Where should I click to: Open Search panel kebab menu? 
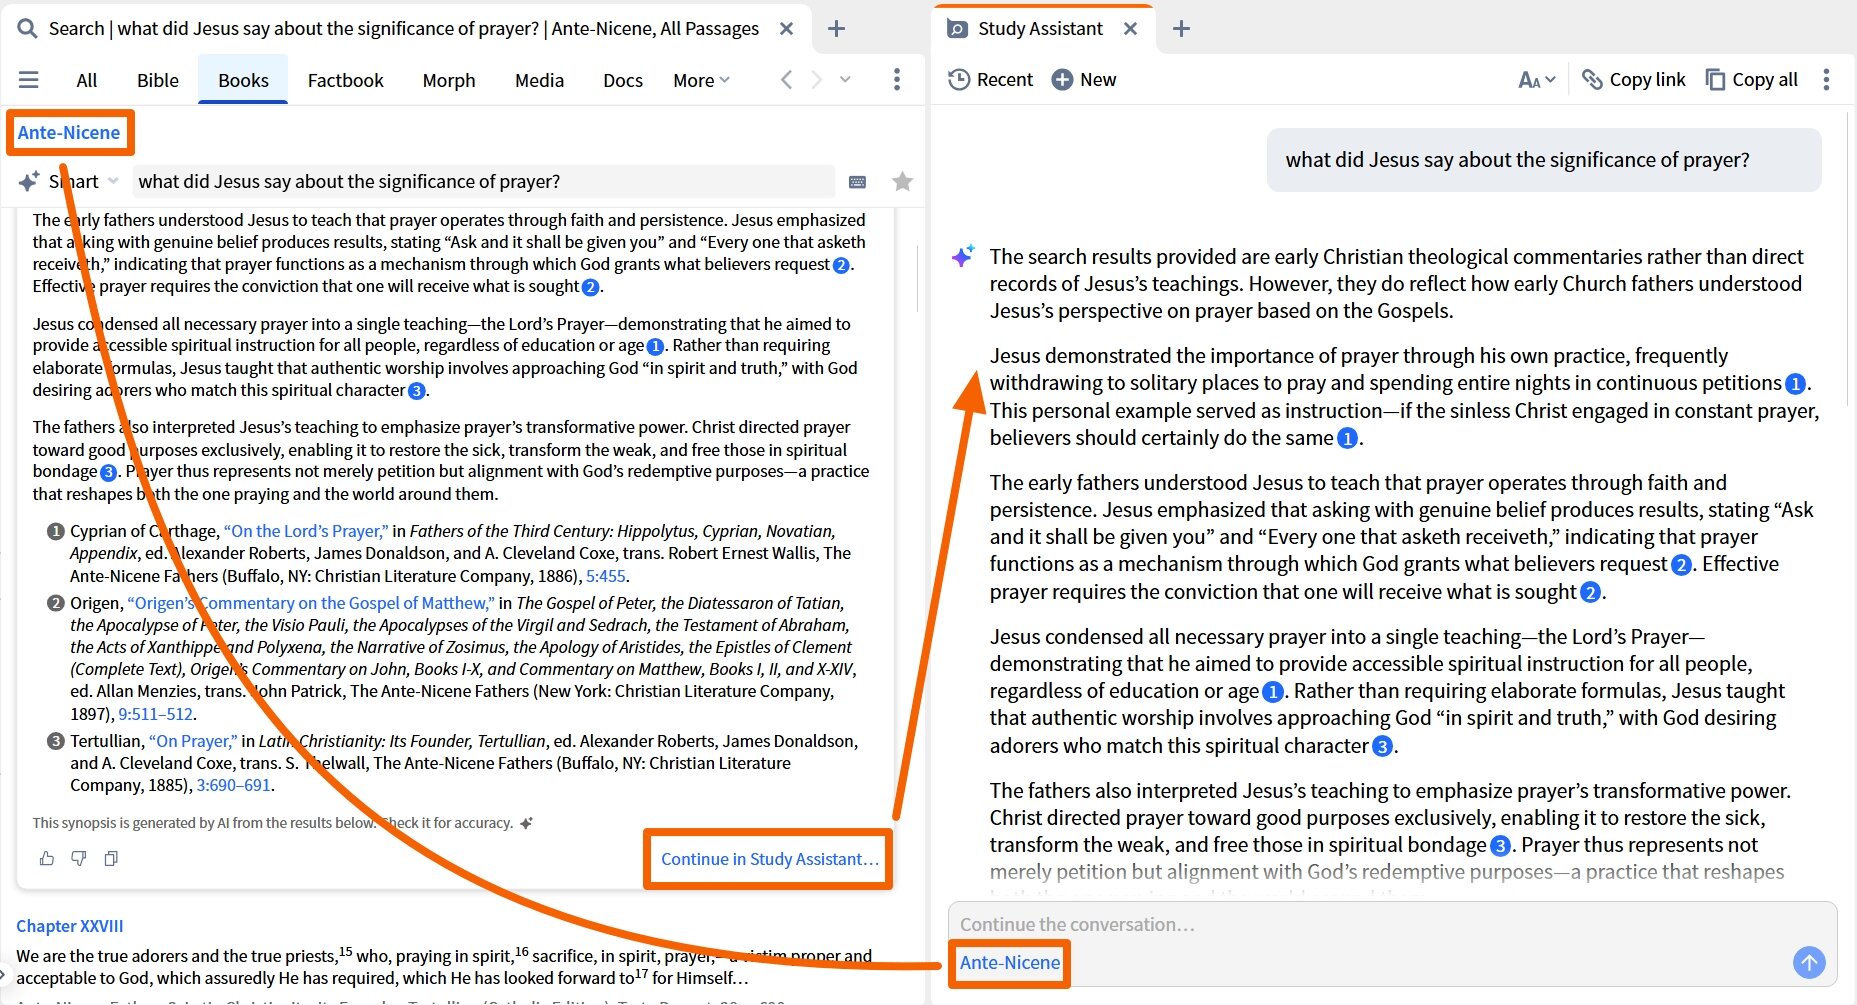[897, 80]
